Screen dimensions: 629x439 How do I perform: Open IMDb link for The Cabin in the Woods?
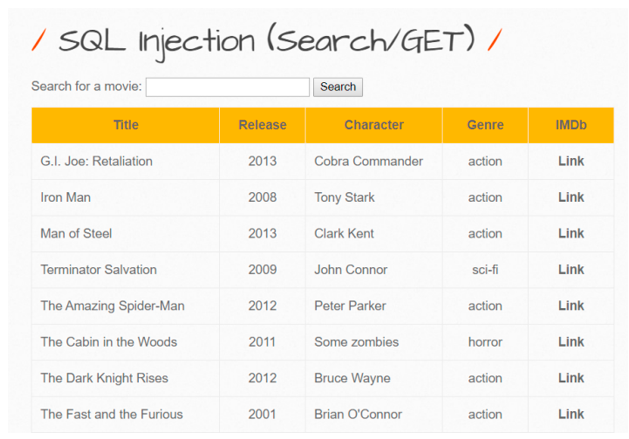571,341
